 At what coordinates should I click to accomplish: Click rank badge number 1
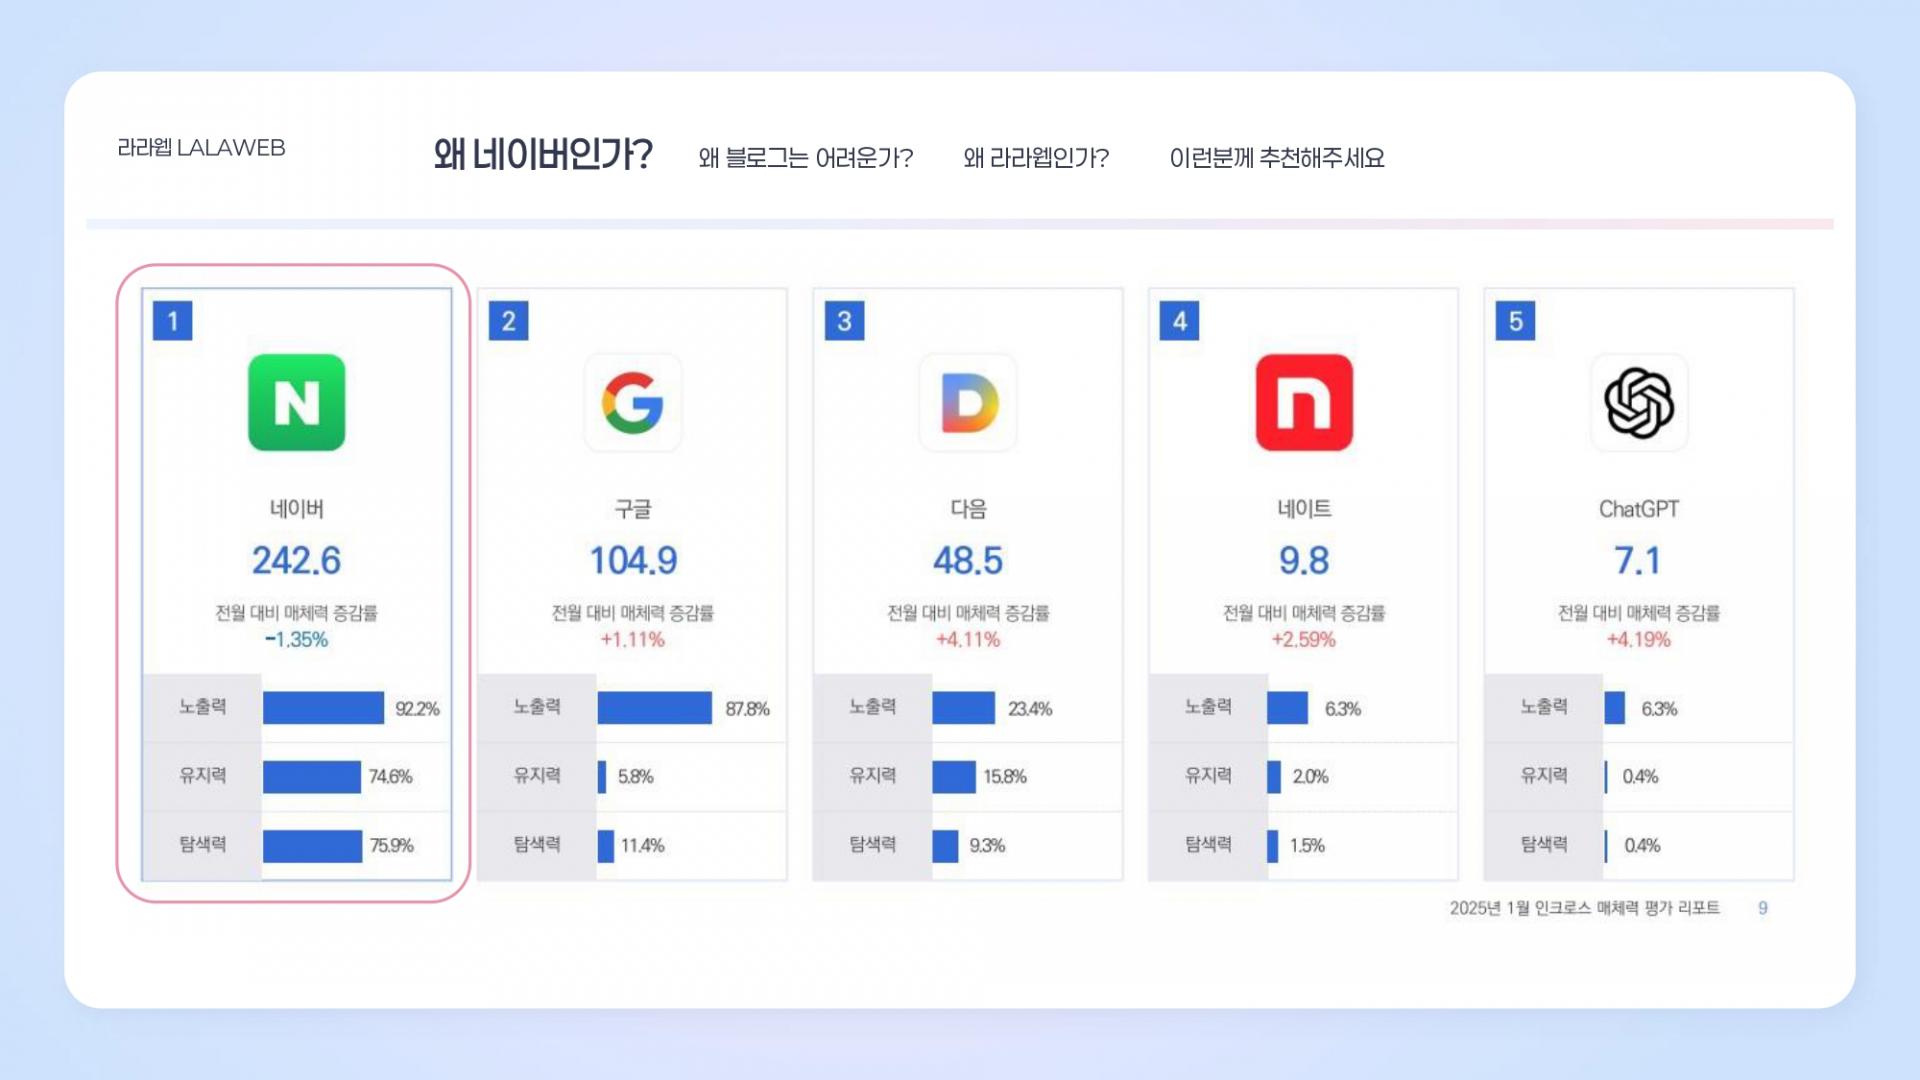pyautogui.click(x=172, y=321)
